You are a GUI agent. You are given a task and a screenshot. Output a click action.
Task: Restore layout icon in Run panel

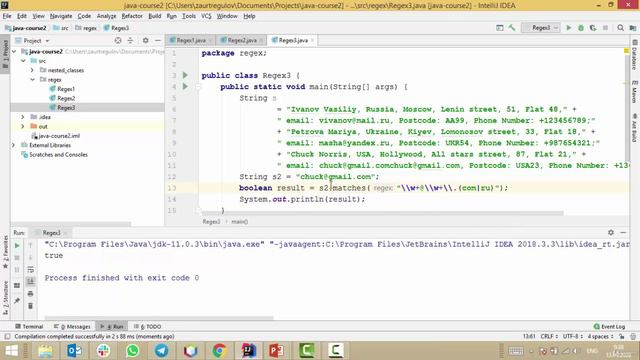click(17, 285)
